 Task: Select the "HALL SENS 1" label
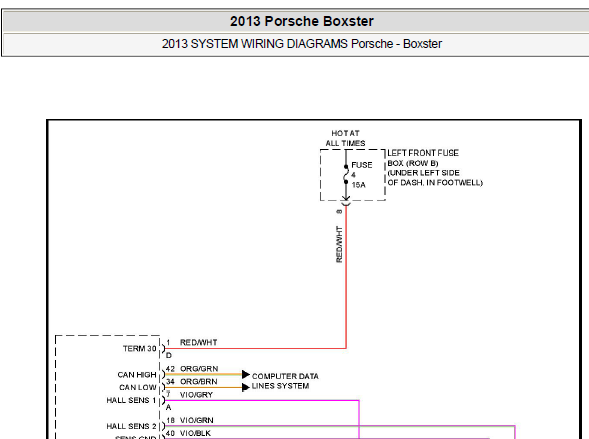point(131,400)
